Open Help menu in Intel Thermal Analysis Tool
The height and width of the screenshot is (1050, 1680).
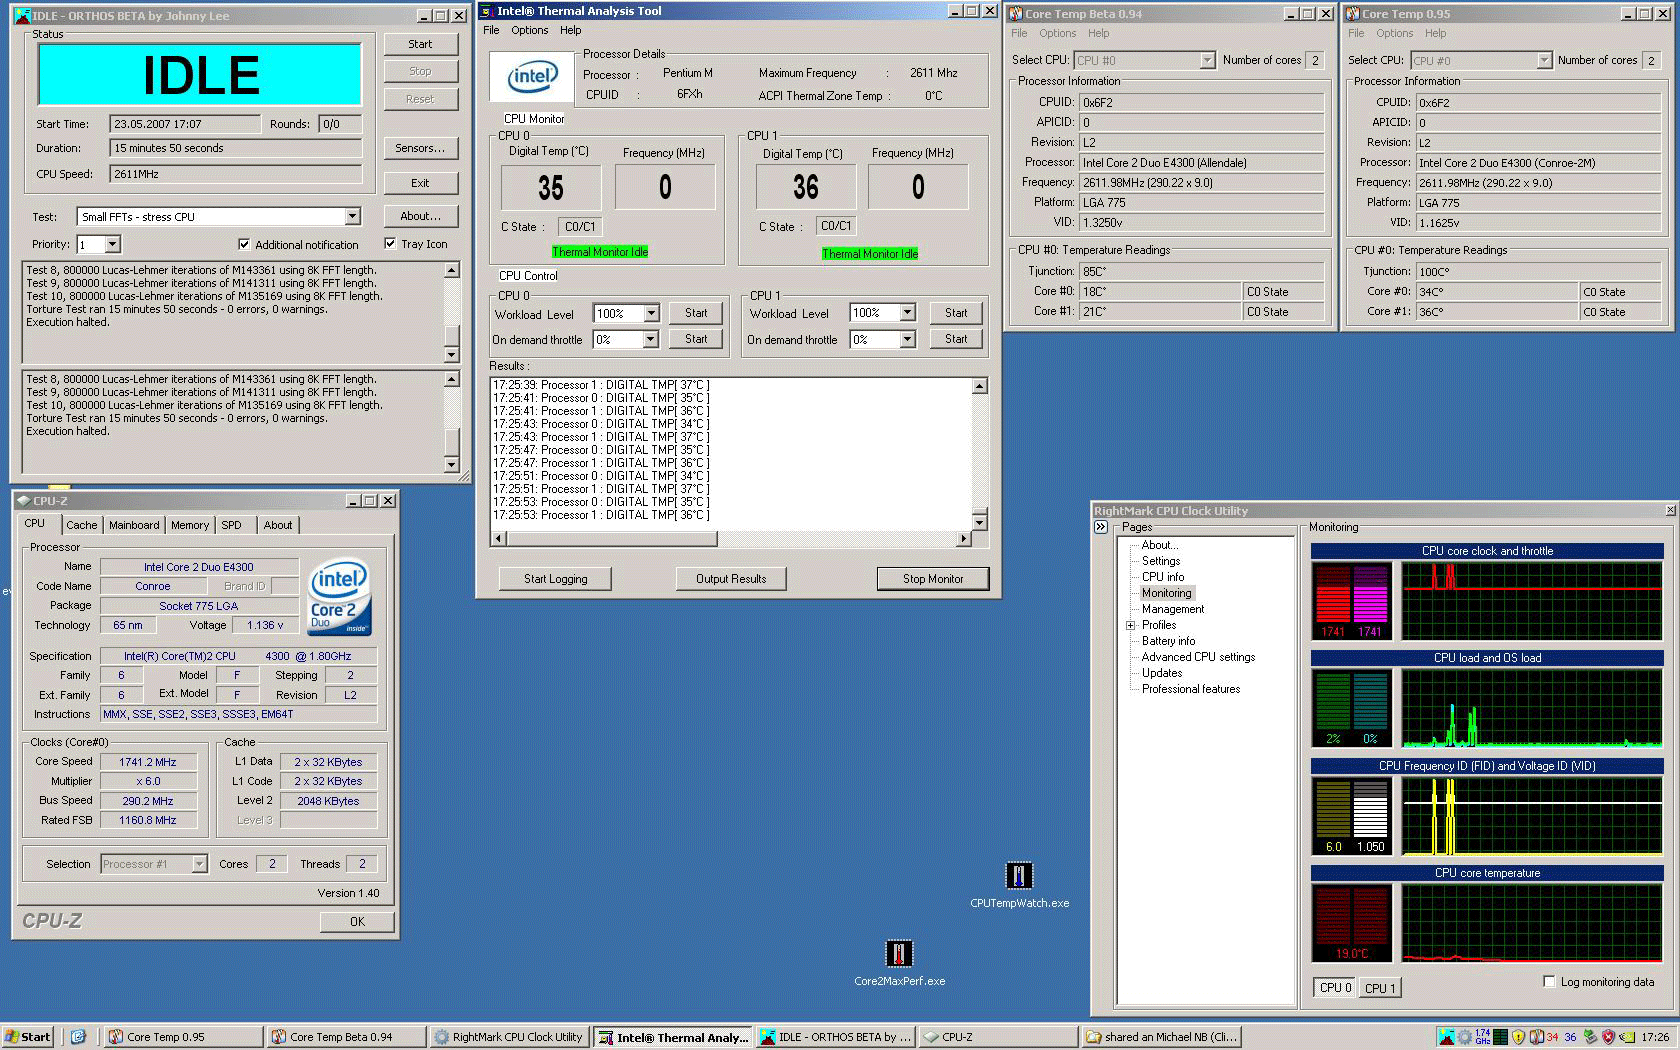(x=571, y=30)
